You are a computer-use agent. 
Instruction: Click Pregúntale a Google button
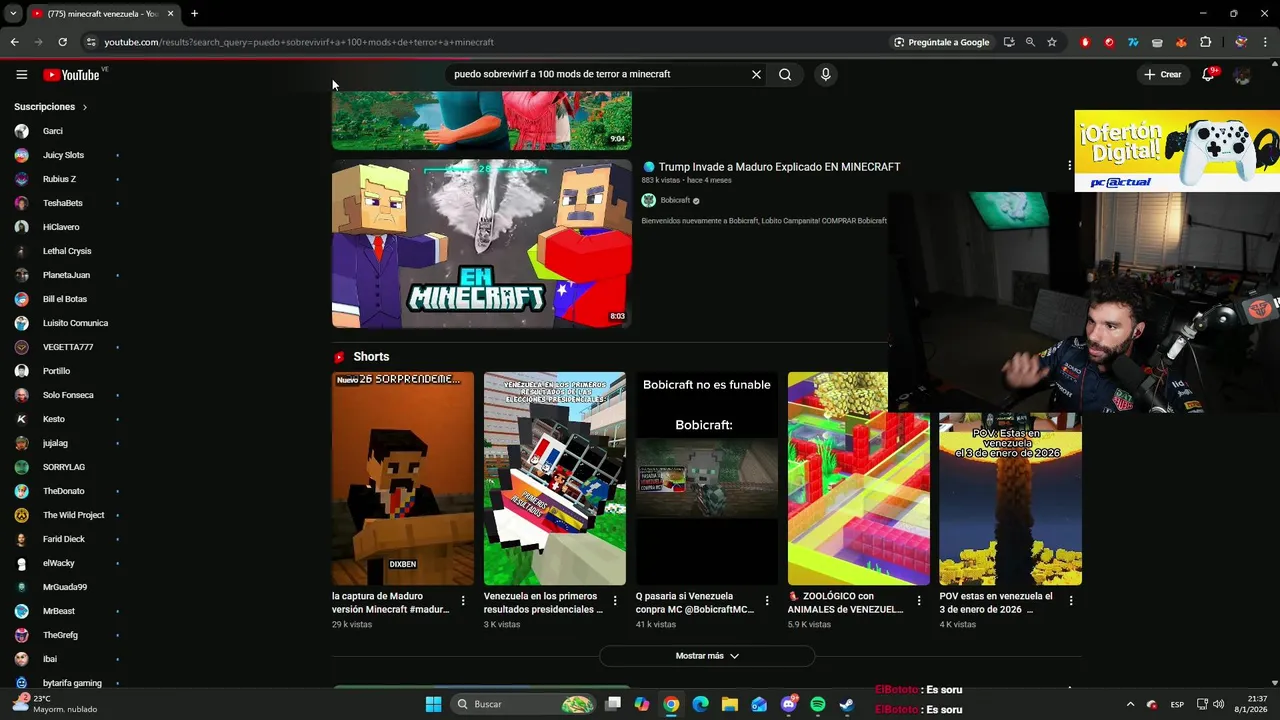[x=942, y=42]
